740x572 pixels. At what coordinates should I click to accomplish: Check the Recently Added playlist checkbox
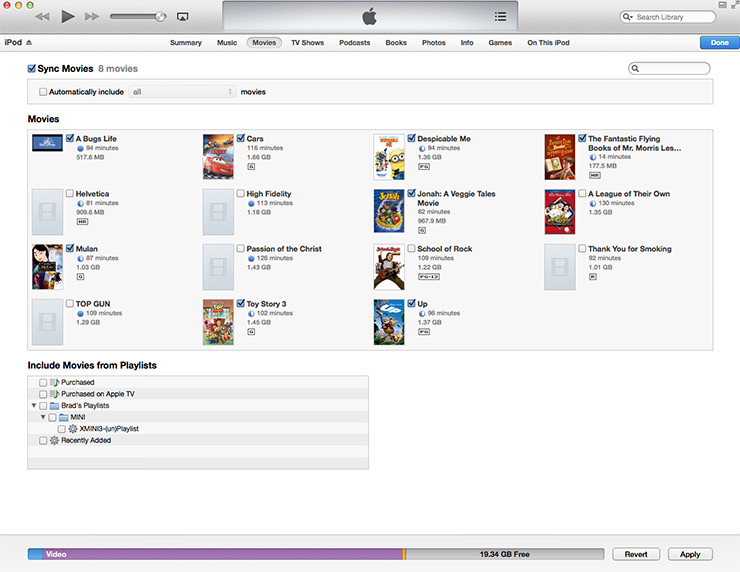(43, 440)
